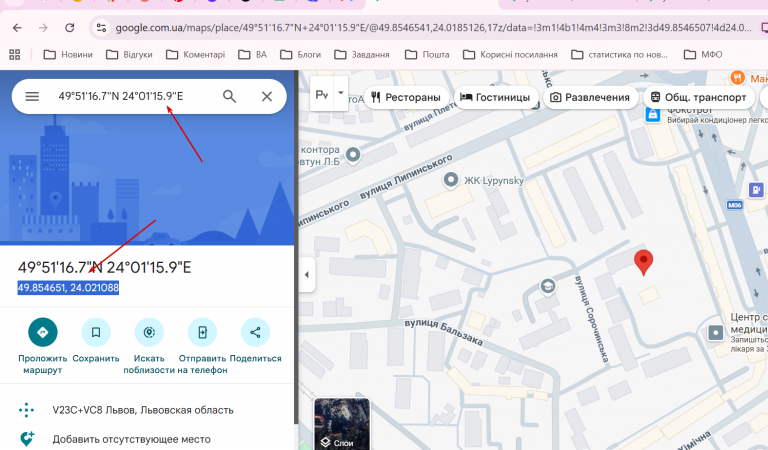Screen dimensions: 768x450
Task: Click the Maps search box with coordinates
Action: (121, 96)
